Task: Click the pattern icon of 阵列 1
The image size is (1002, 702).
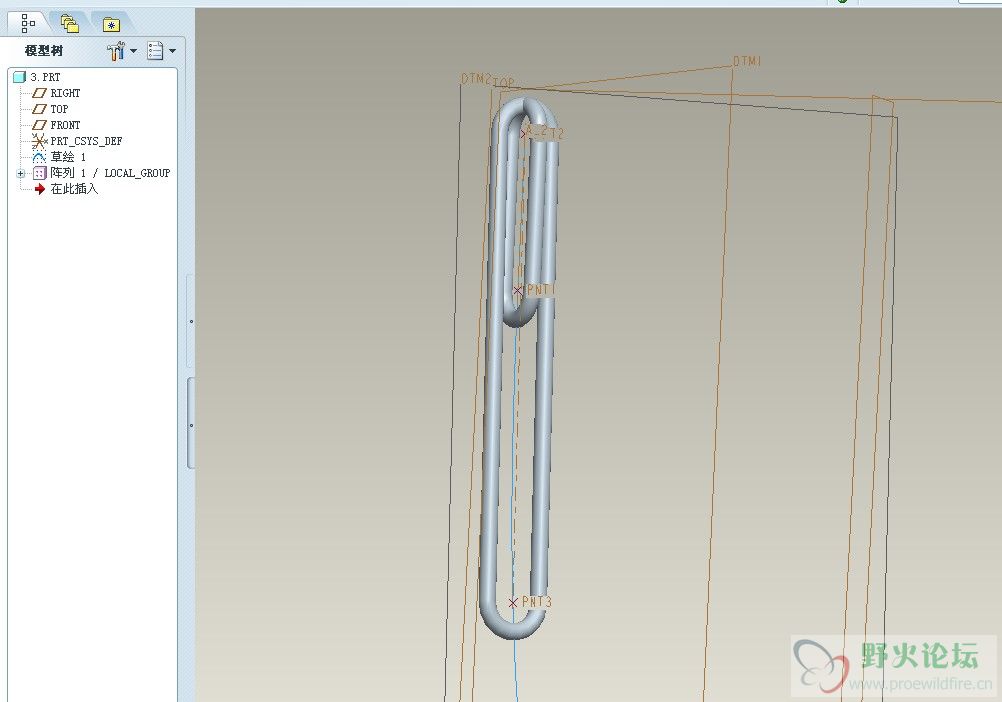Action: click(x=40, y=172)
